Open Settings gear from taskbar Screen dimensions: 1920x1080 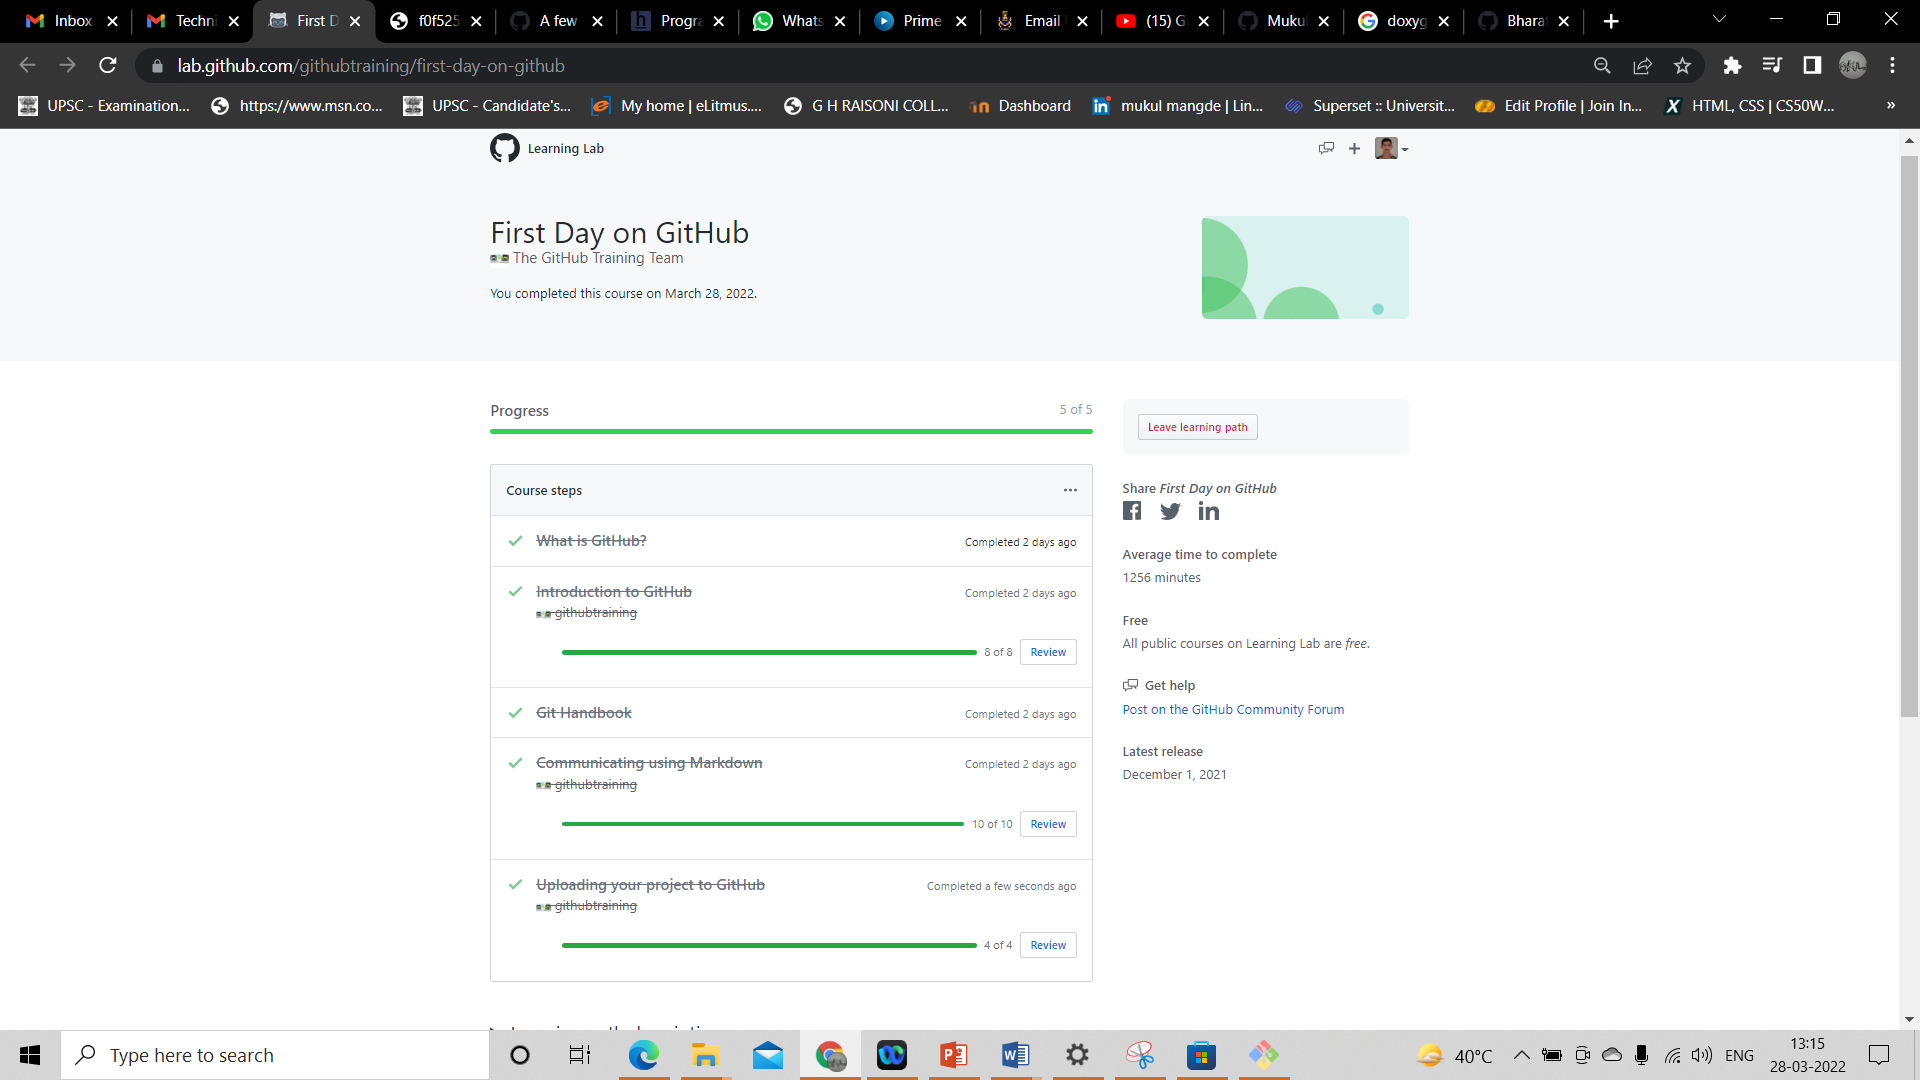click(x=1077, y=1055)
